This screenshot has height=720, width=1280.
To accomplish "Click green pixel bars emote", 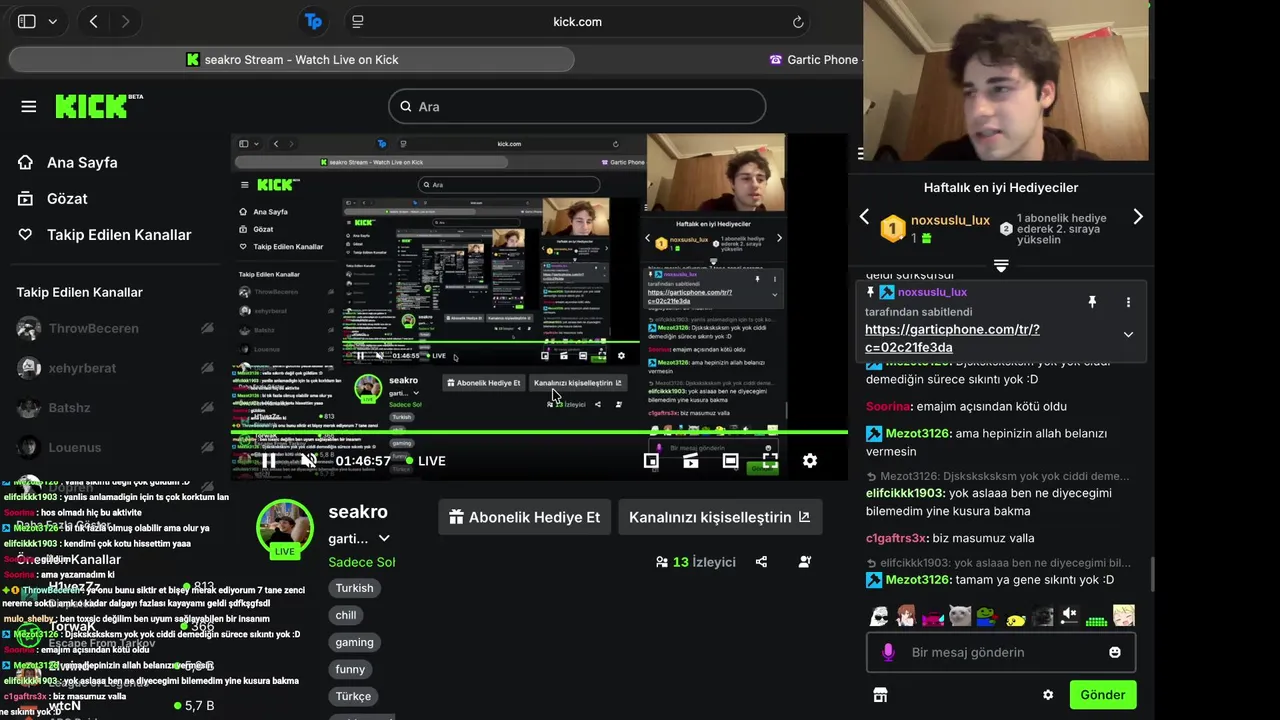I will 1096,620.
